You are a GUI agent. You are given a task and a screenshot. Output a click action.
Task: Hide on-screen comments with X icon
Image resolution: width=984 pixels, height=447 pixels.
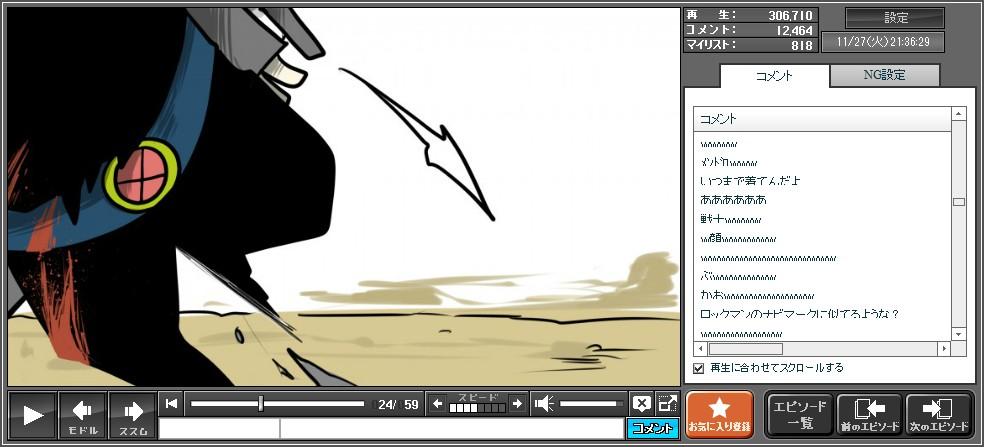(x=641, y=404)
